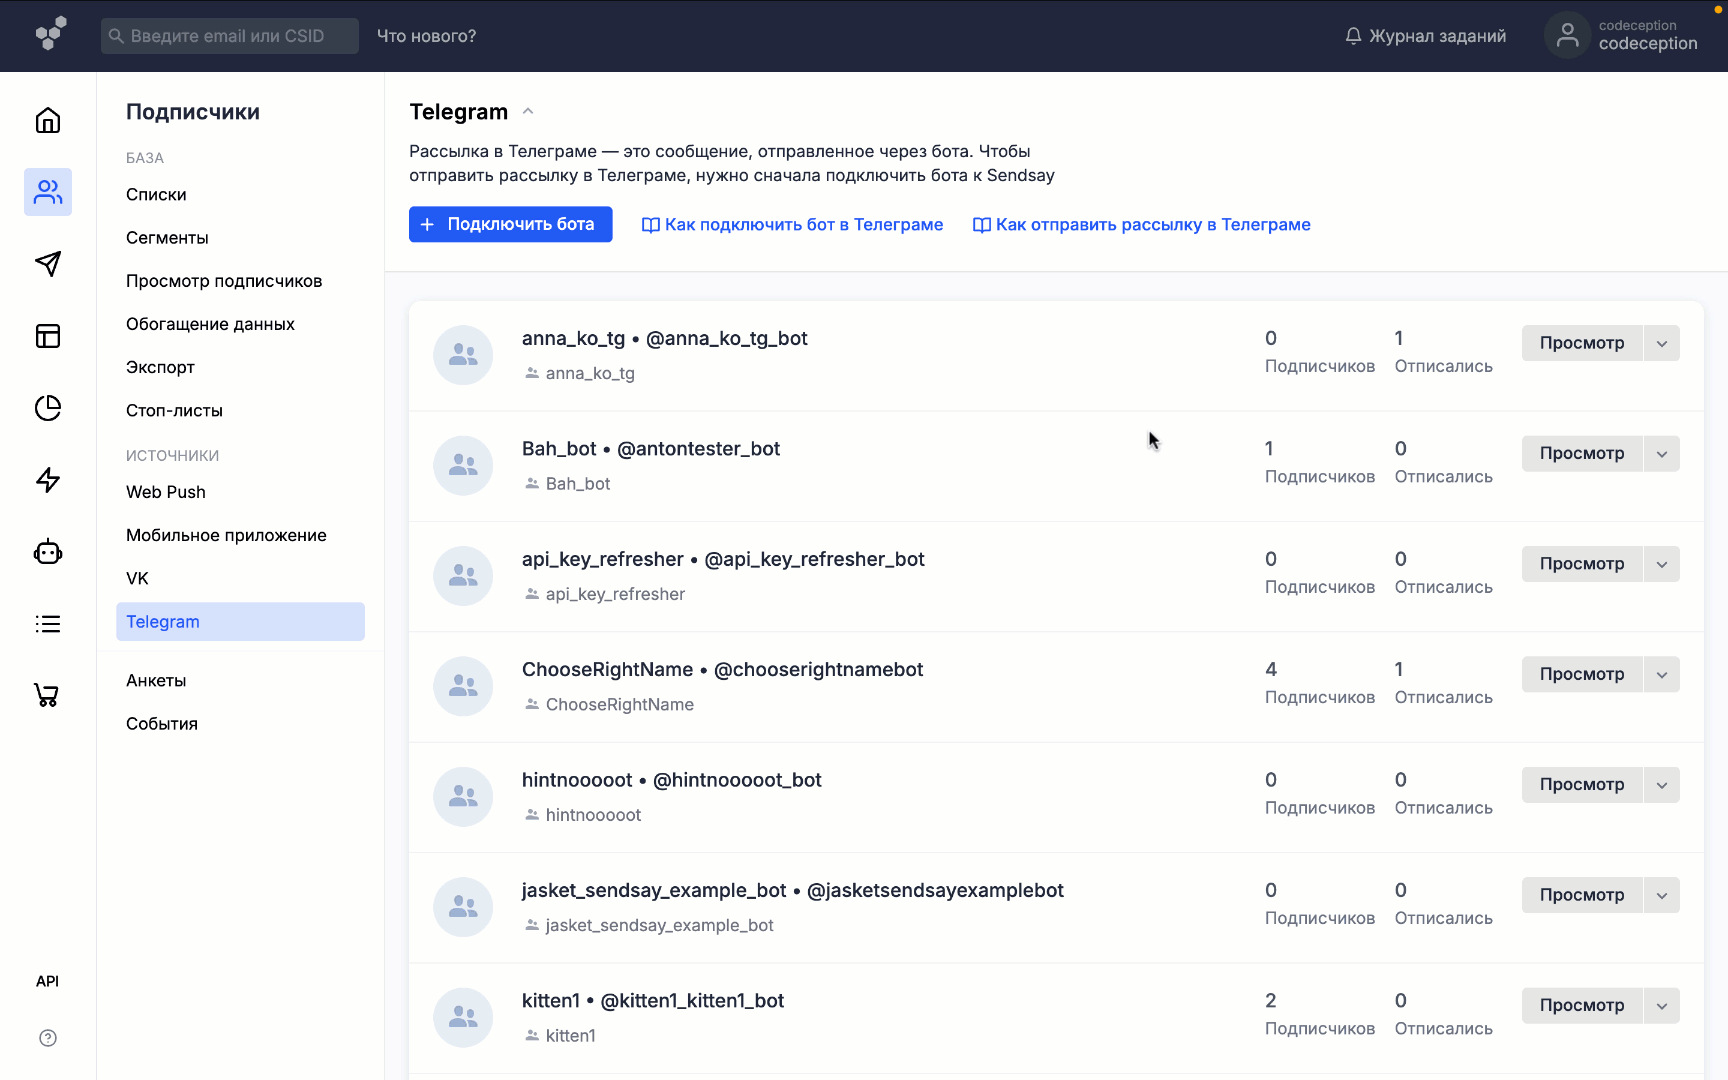The width and height of the screenshot is (1728, 1080).
Task: Select Стоп-листы menu item
Action: tap(174, 411)
